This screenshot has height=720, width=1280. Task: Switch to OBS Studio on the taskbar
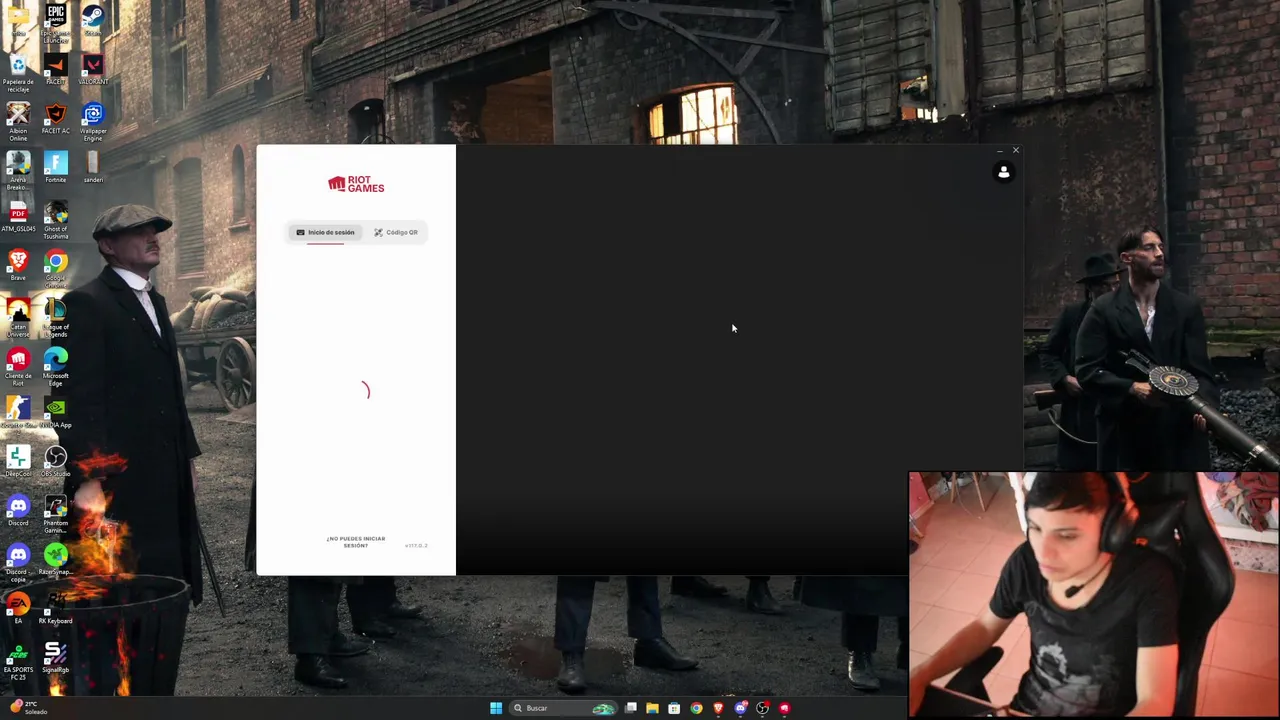pos(762,708)
